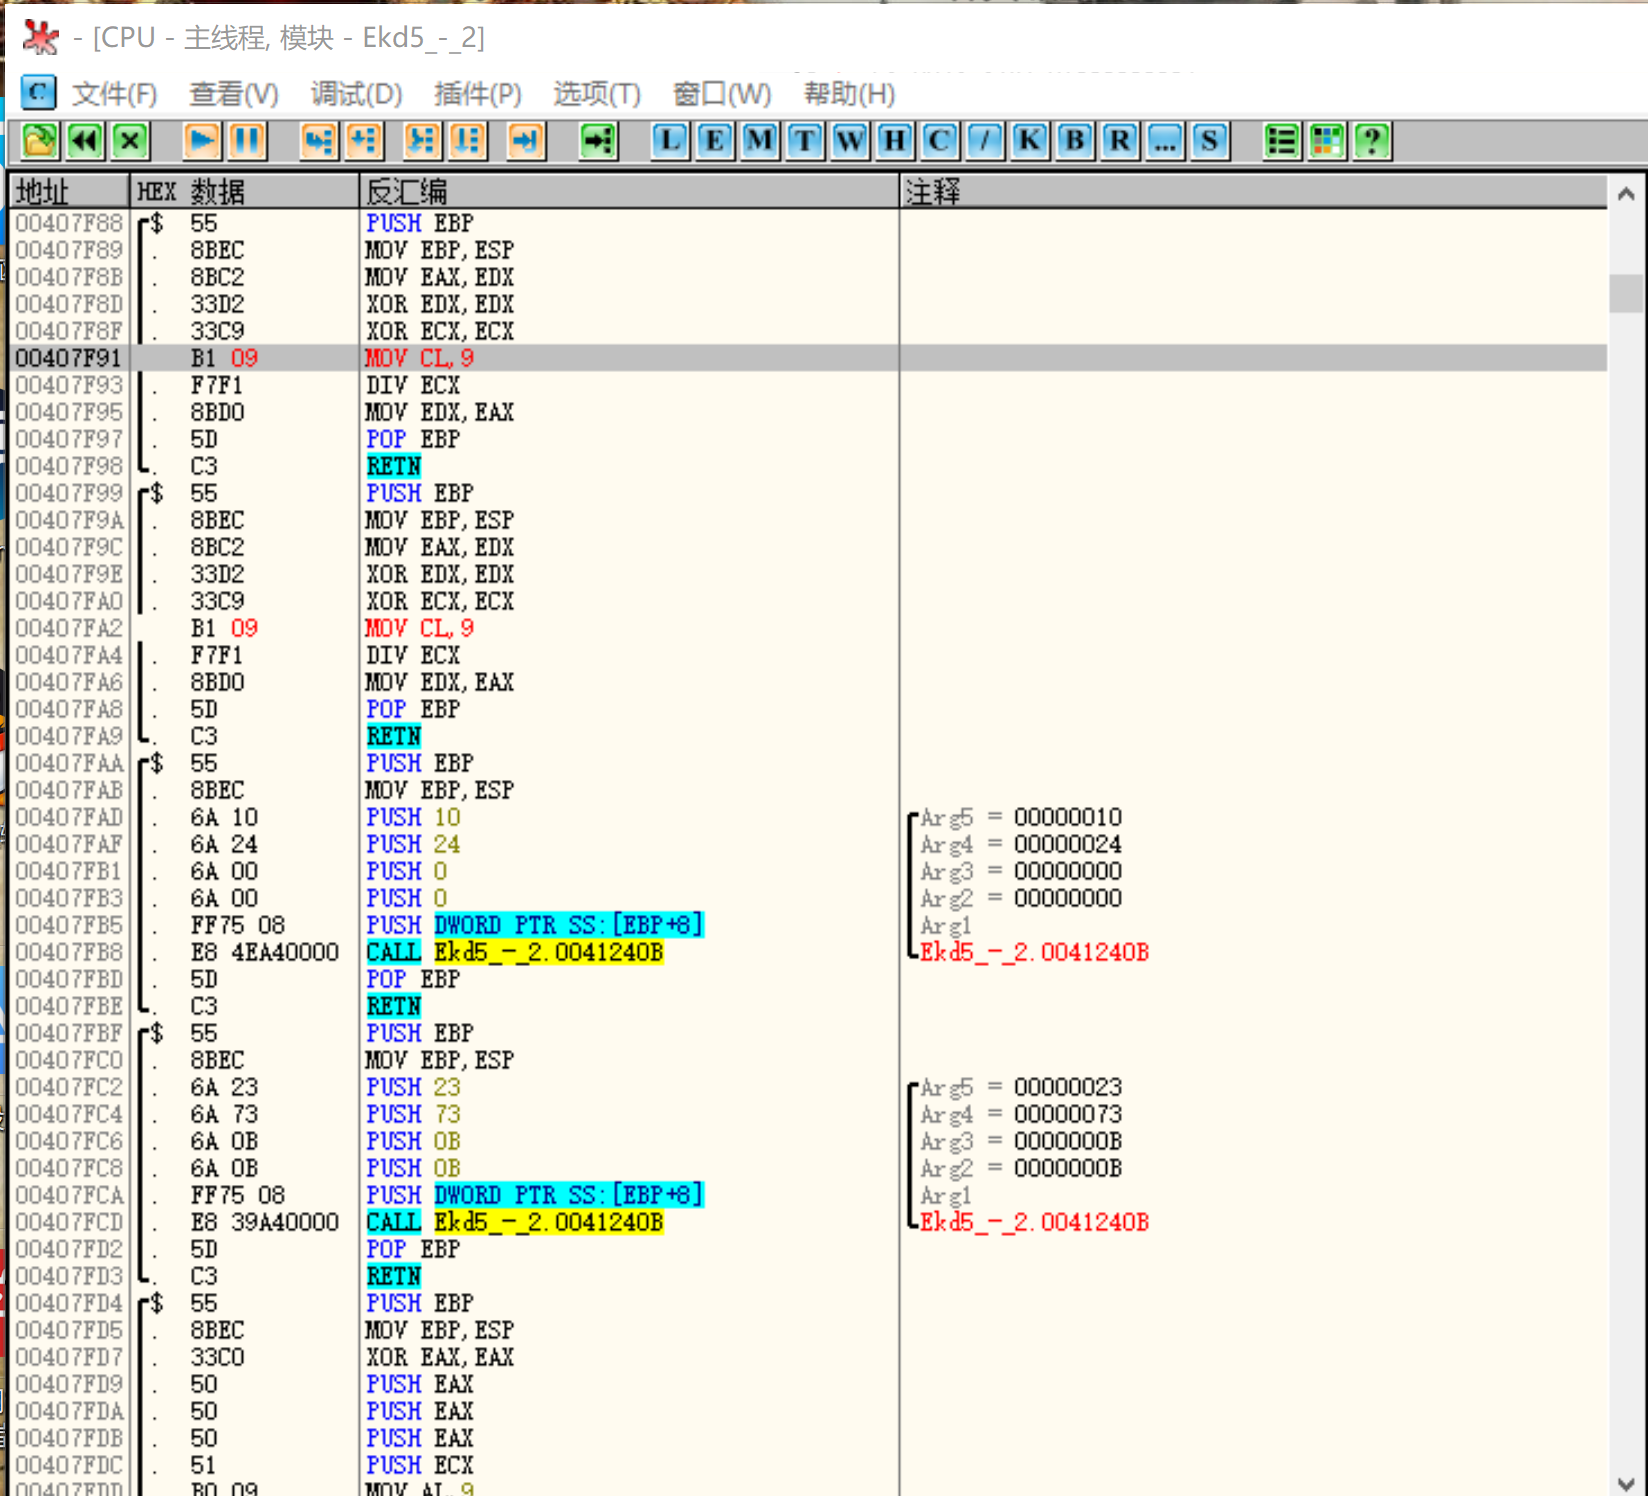Open the 文件(F) menu
This screenshot has width=1648, height=1496.
tap(114, 94)
